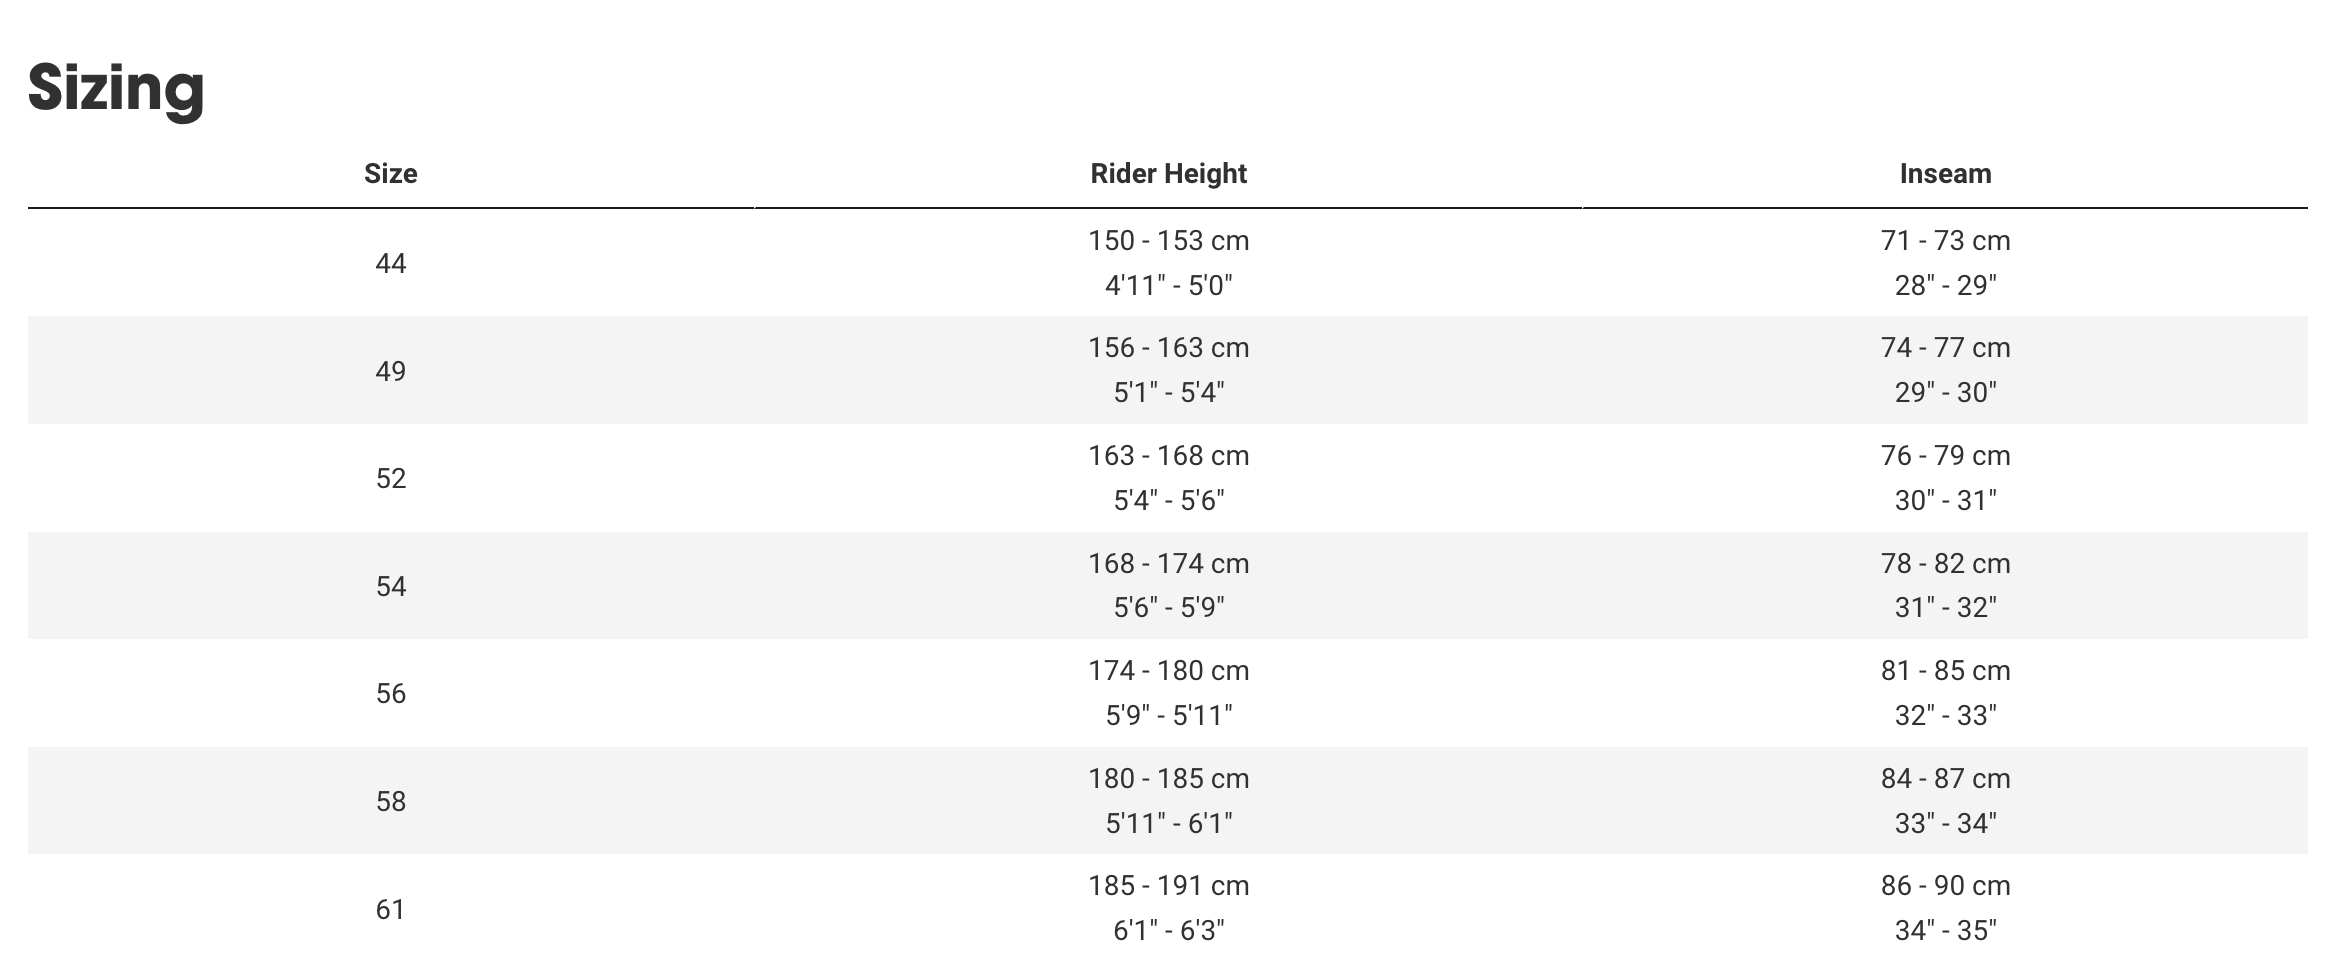Image resolution: width=2336 pixels, height=954 pixels.
Task: Click the Inseam column header
Action: click(1945, 174)
